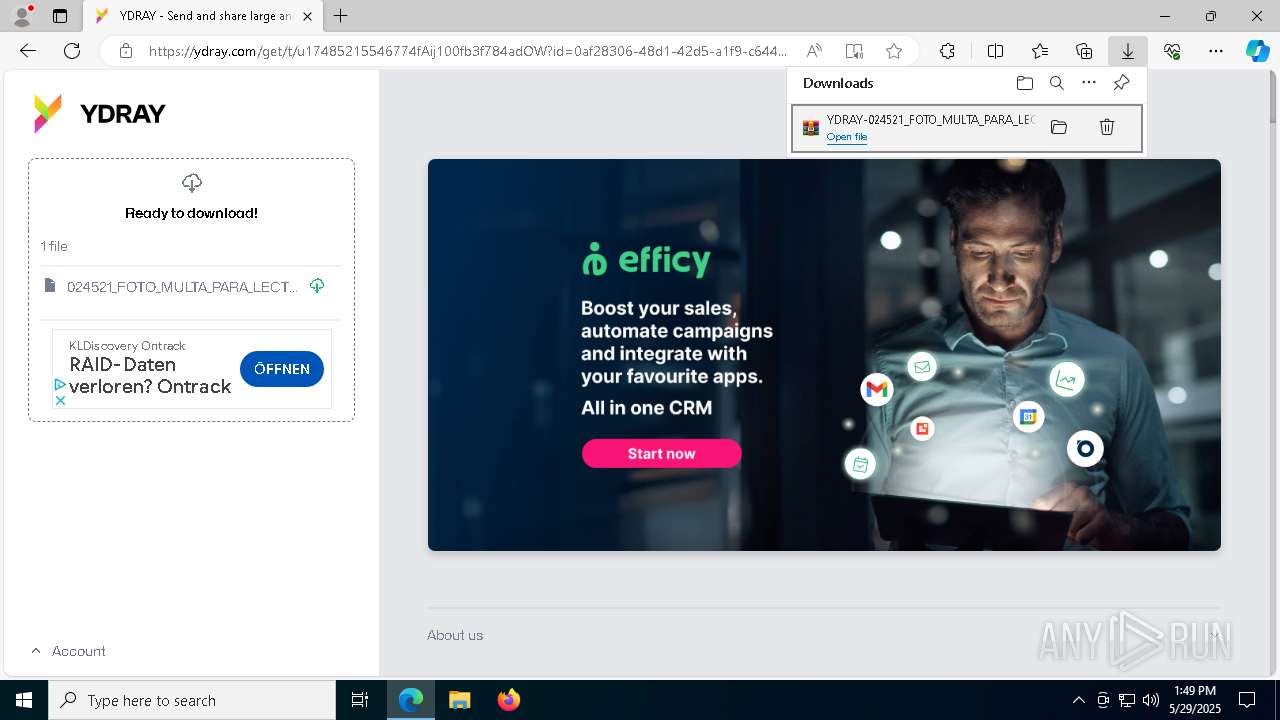This screenshot has height=720, width=1280.
Task: Toggle the Downloads toolbar button
Action: click(1128, 51)
